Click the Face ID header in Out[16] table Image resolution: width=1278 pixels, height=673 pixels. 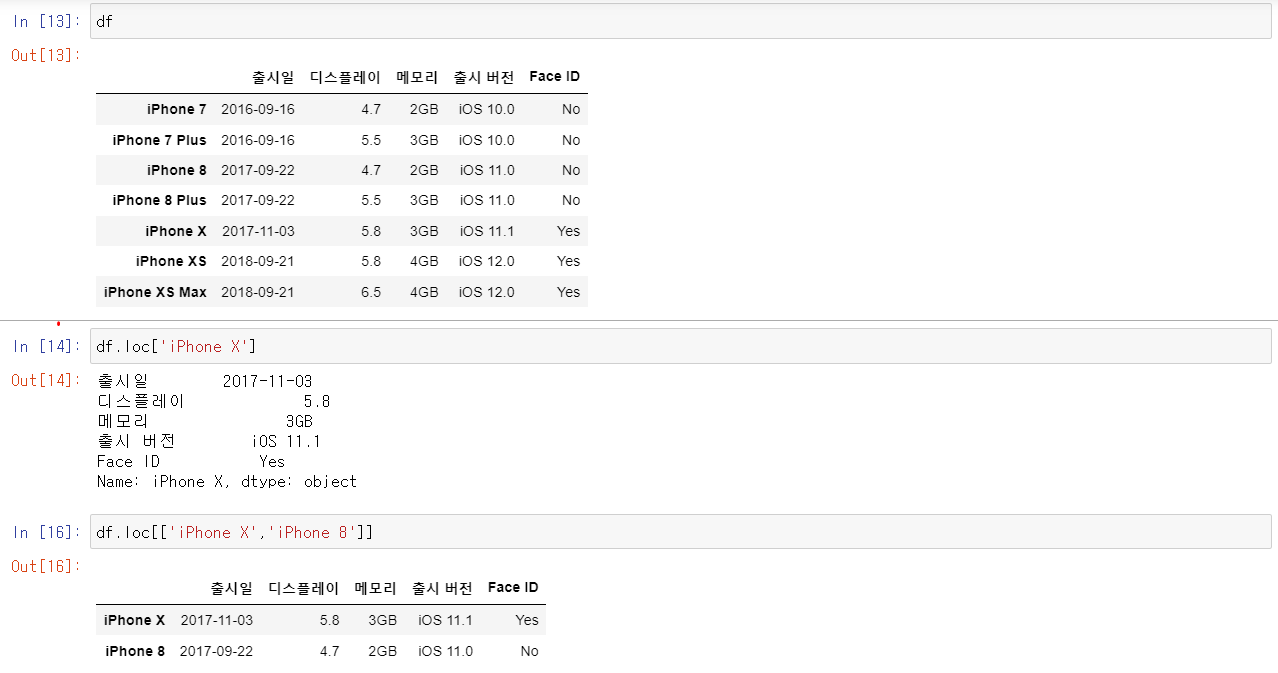[513, 588]
